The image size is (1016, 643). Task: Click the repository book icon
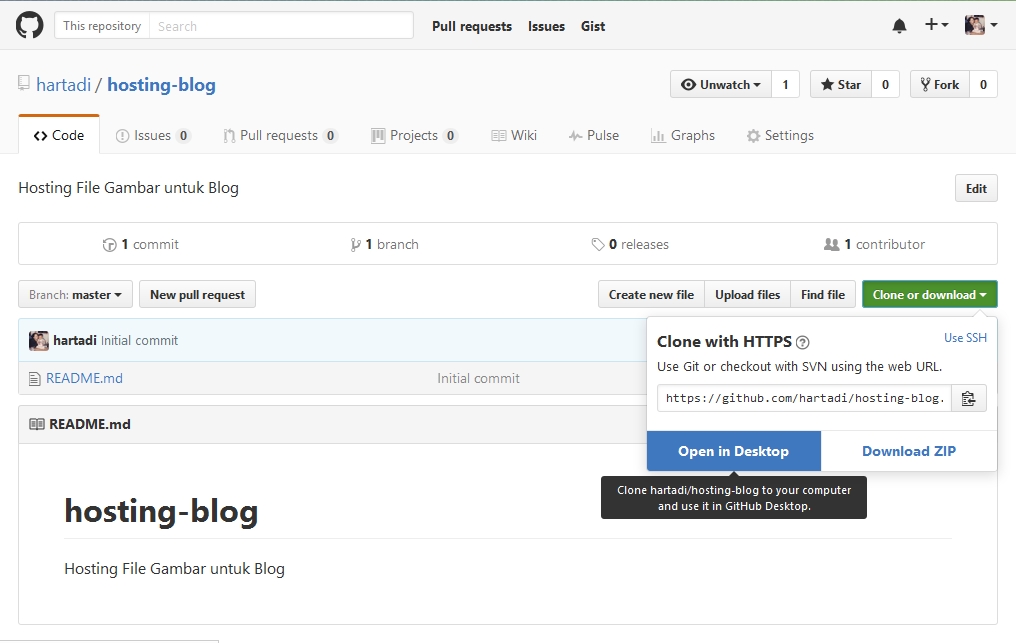(x=24, y=83)
